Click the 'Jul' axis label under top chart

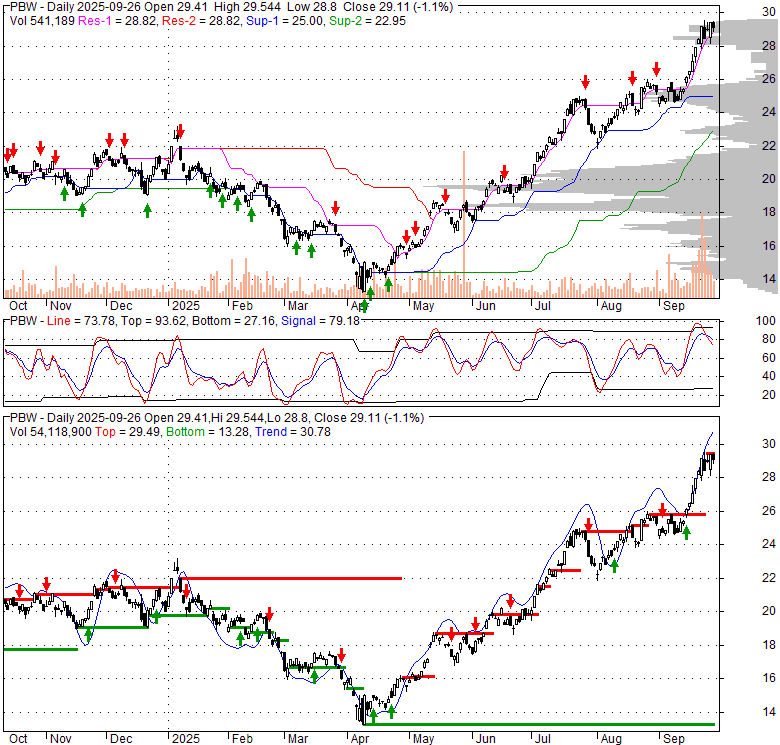(x=542, y=306)
